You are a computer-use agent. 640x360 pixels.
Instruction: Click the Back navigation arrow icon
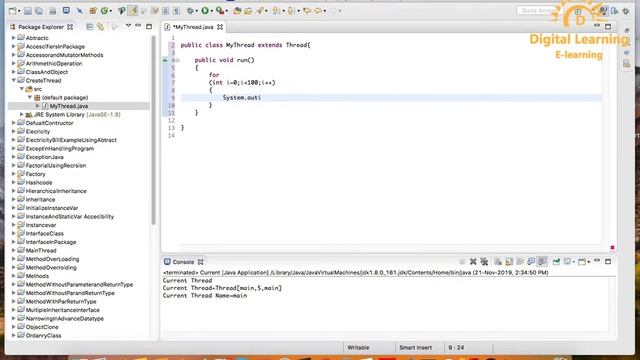(x=318, y=11)
